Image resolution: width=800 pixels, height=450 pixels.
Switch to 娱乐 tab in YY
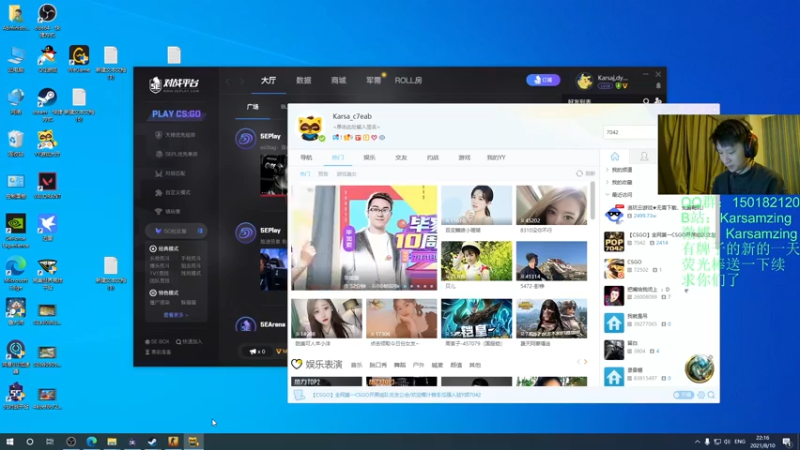click(369, 158)
